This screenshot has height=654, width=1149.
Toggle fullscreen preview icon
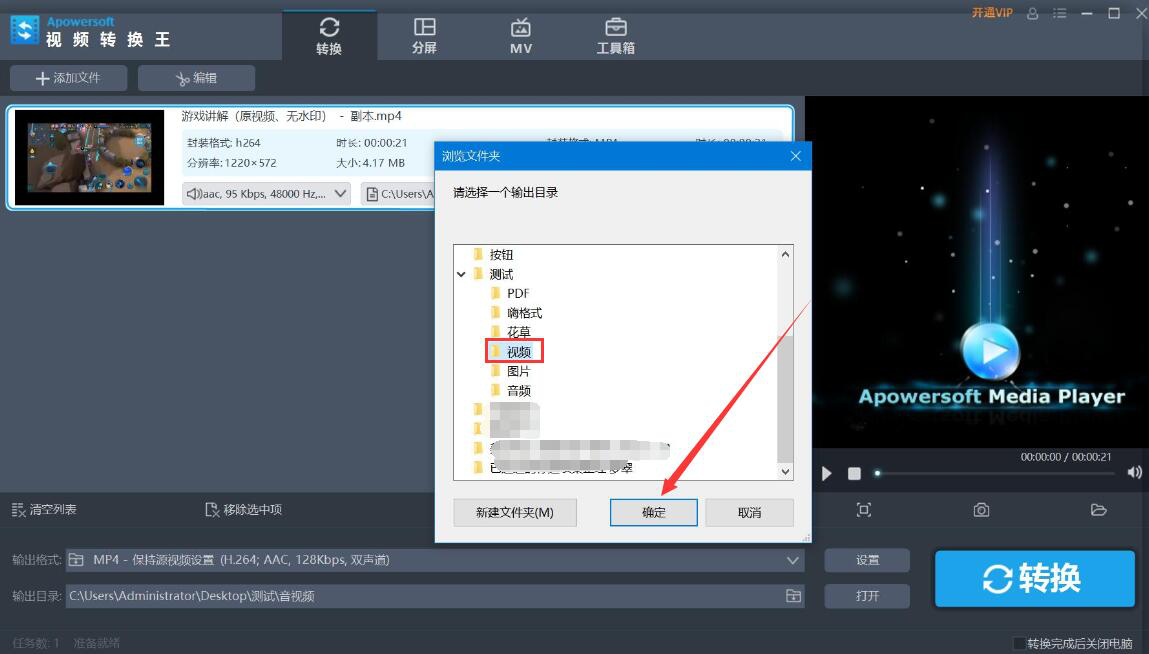pos(864,510)
